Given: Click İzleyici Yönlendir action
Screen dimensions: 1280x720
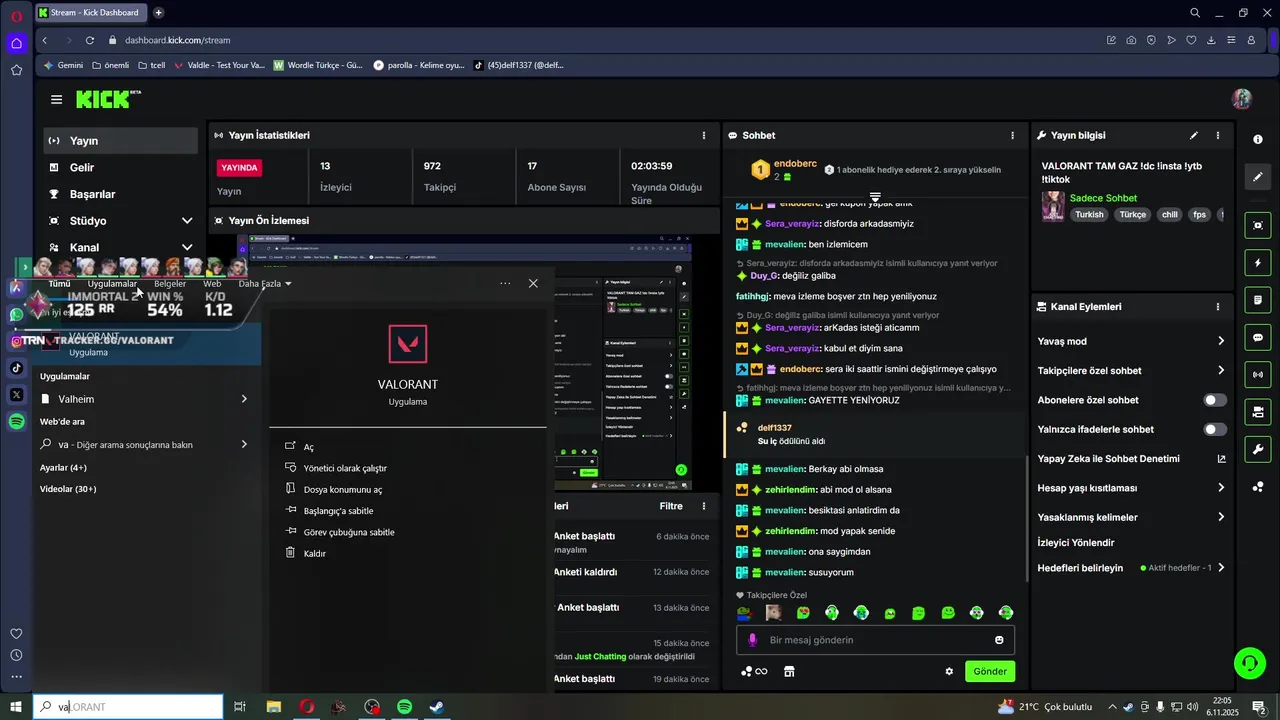Looking at the screenshot, I should tap(1076, 543).
